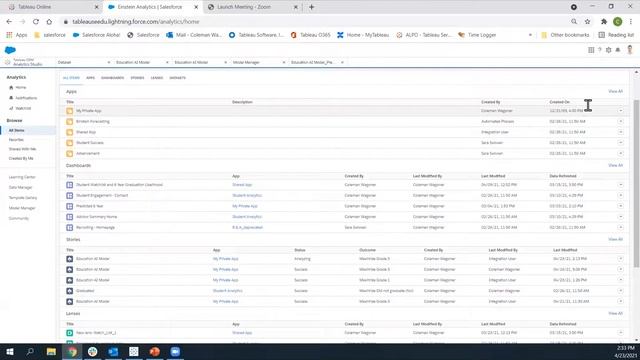The width and height of the screenshot is (640, 360).
Task: Click the browser home icon
Action: (49, 22)
